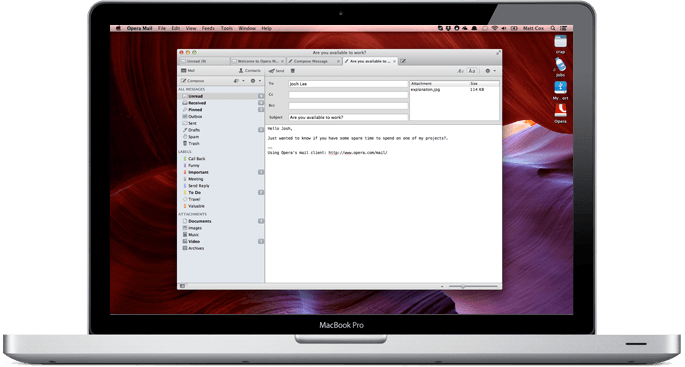Switch to the Welcome to Opera Mail tab
This screenshot has height=367, width=685.
click(x=258, y=61)
